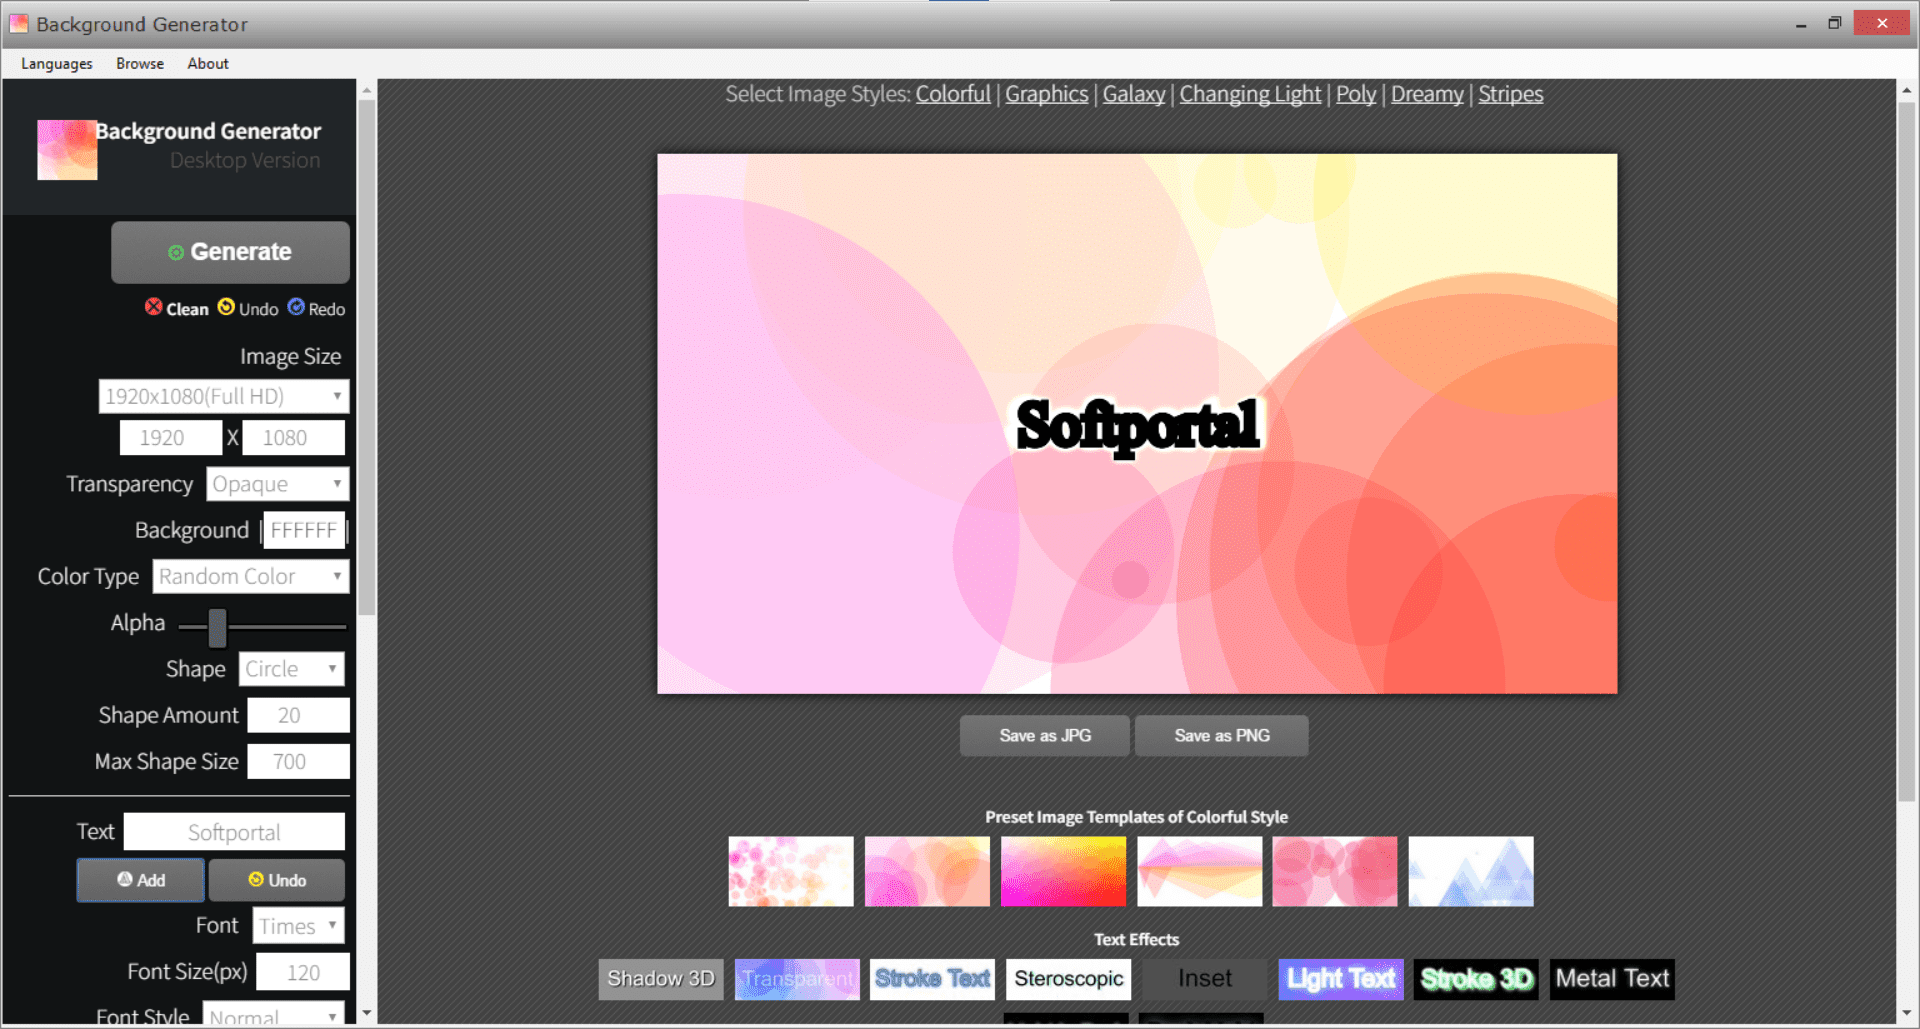Click the Alpha slider handle
Image resolution: width=1920 pixels, height=1029 pixels.
pyautogui.click(x=217, y=628)
